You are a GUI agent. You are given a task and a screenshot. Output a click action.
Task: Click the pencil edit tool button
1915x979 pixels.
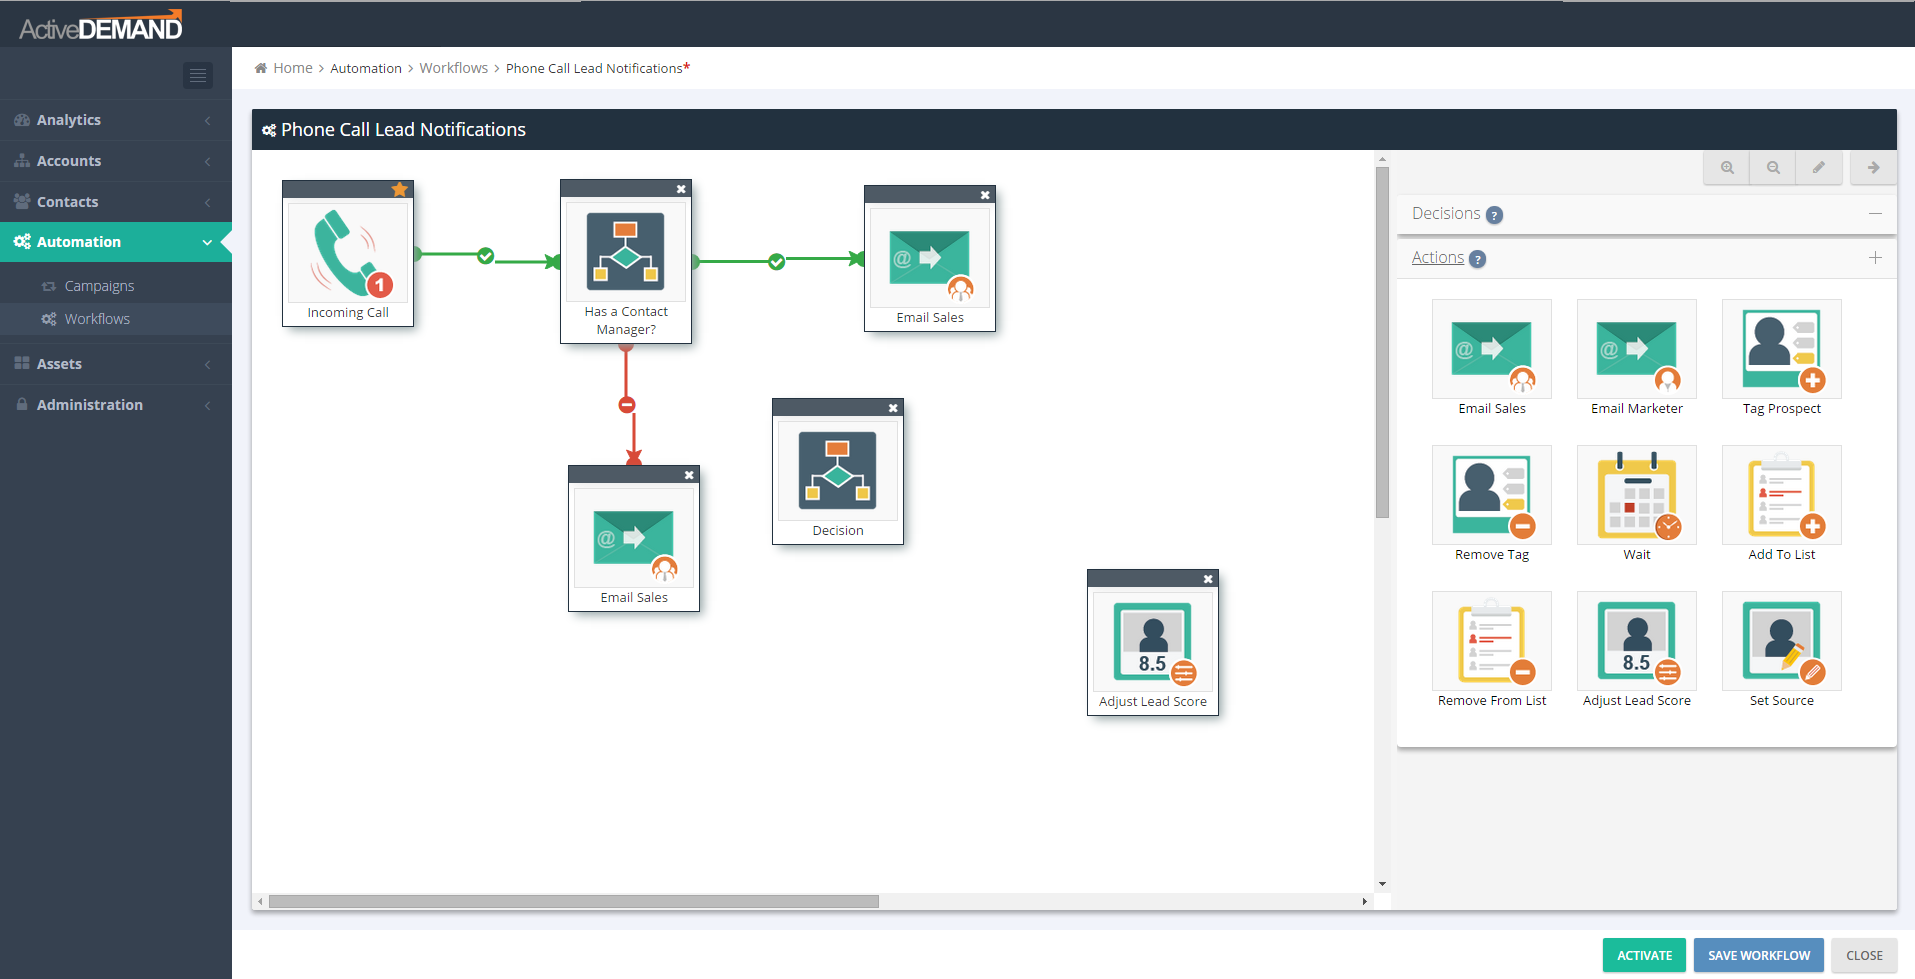tap(1819, 168)
